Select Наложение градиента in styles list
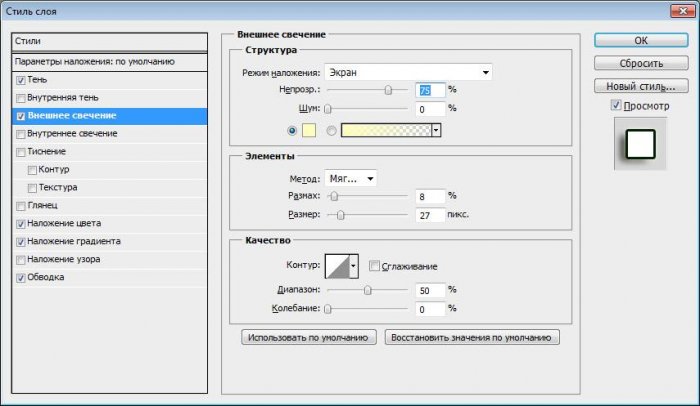Screen dimensions: 700x406 click(74, 241)
